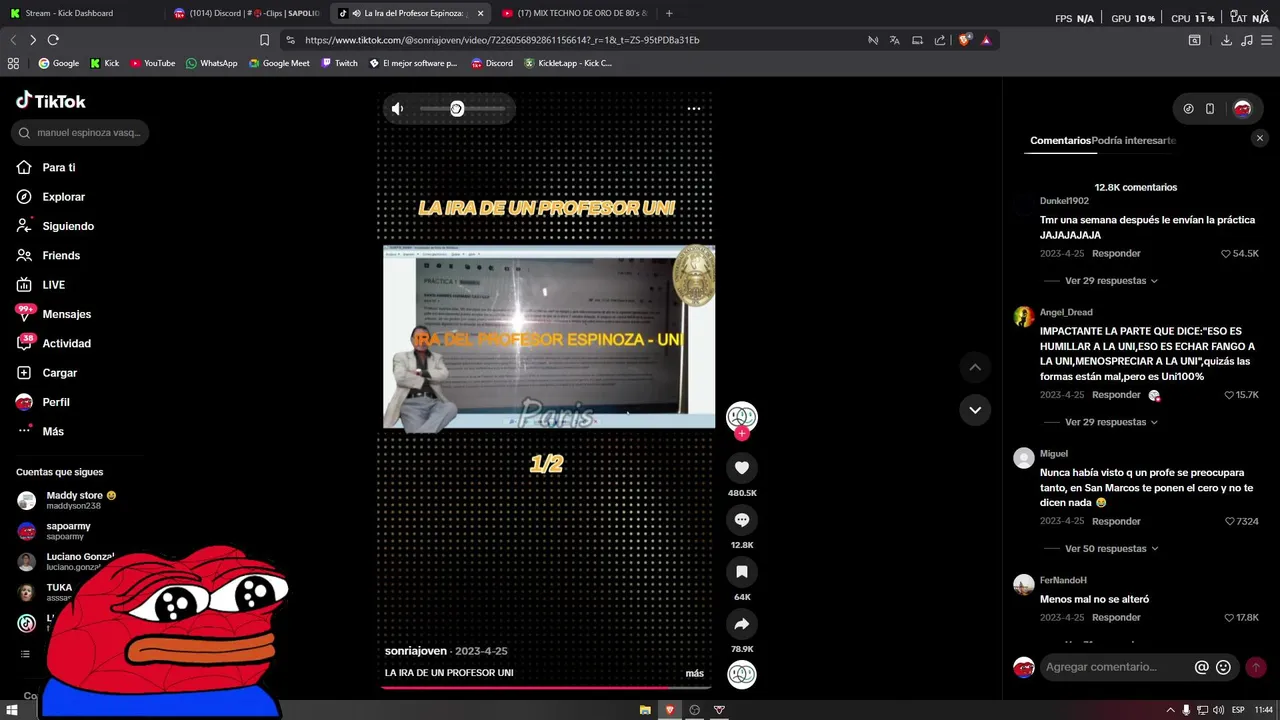The height and width of the screenshot is (720, 1280).
Task: Like Dunkel1902's comment heart
Action: point(1226,254)
